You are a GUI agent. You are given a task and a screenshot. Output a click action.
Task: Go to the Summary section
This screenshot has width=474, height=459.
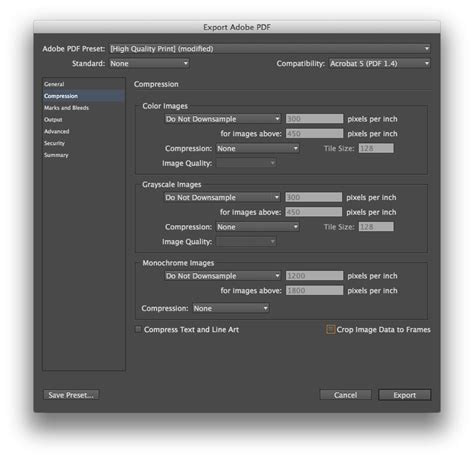point(56,155)
